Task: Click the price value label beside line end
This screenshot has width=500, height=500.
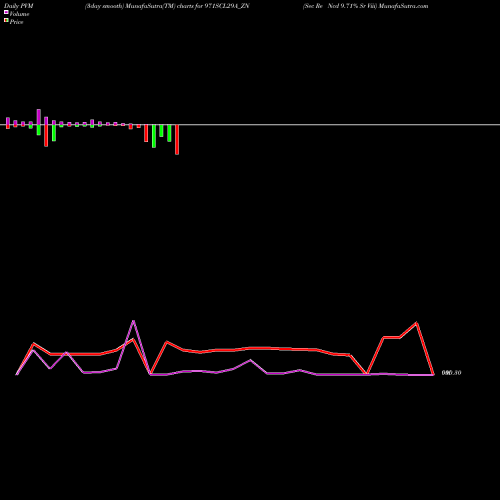Action: pos(451,373)
